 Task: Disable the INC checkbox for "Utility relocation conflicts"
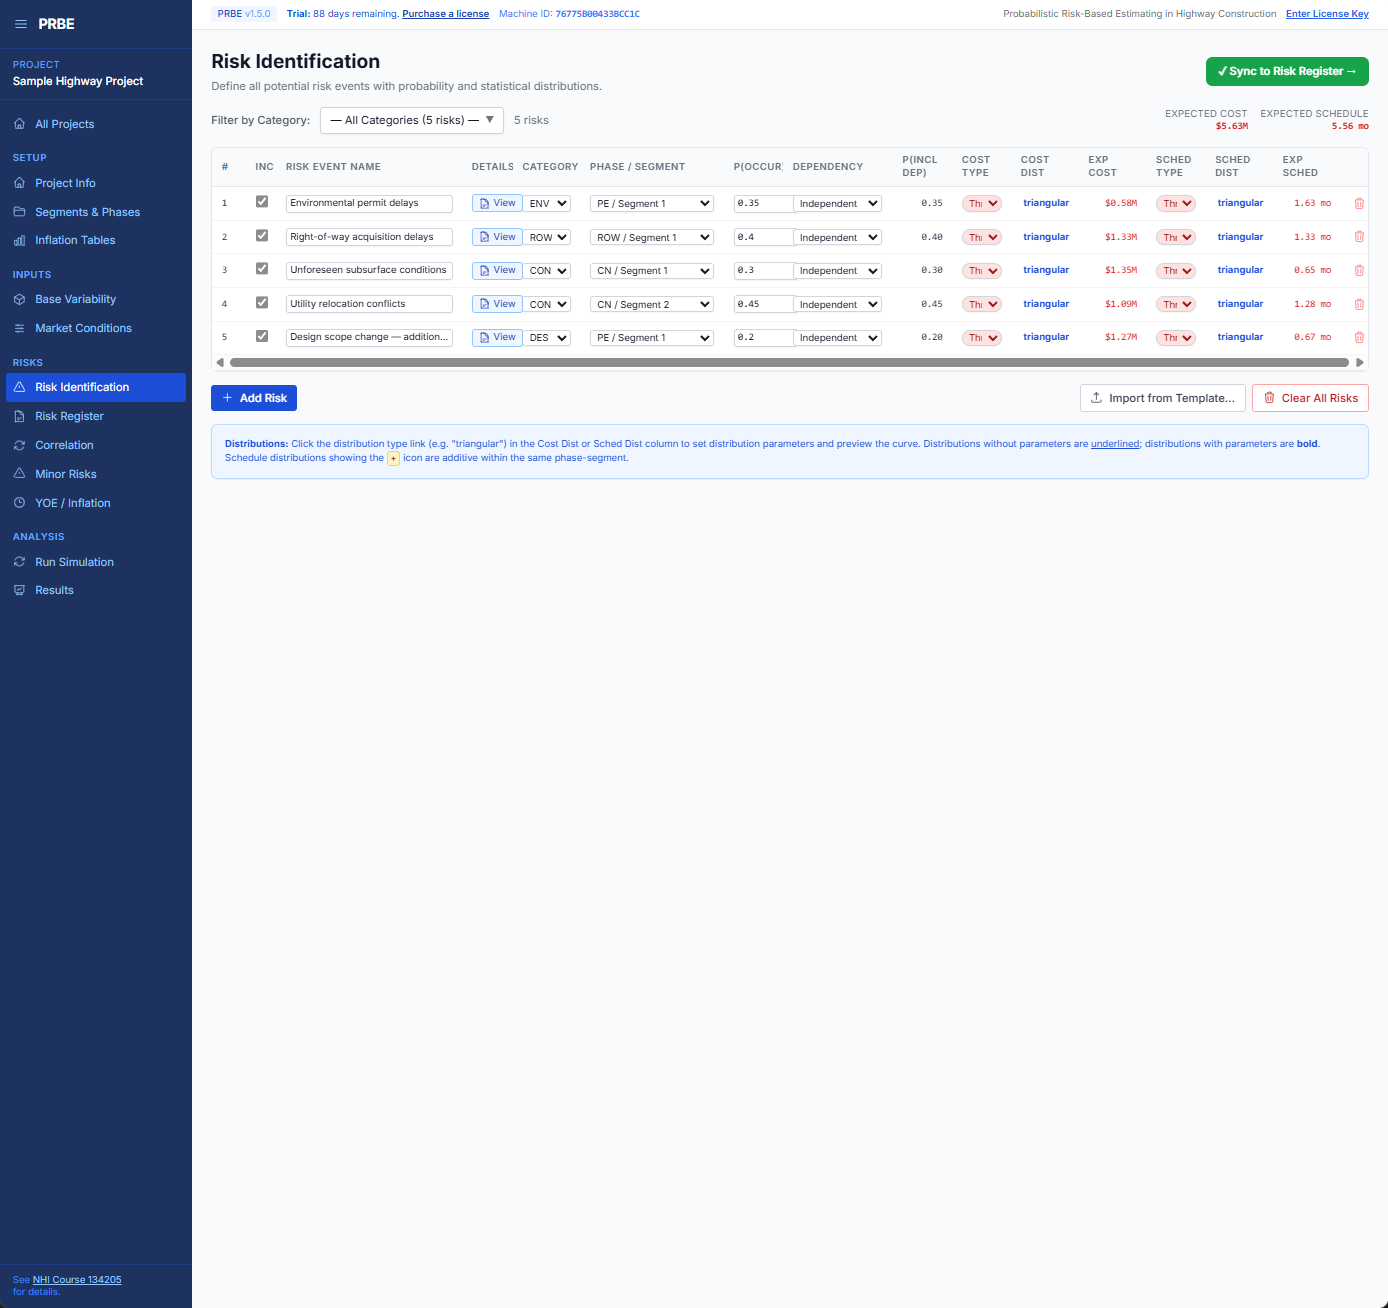click(x=262, y=302)
